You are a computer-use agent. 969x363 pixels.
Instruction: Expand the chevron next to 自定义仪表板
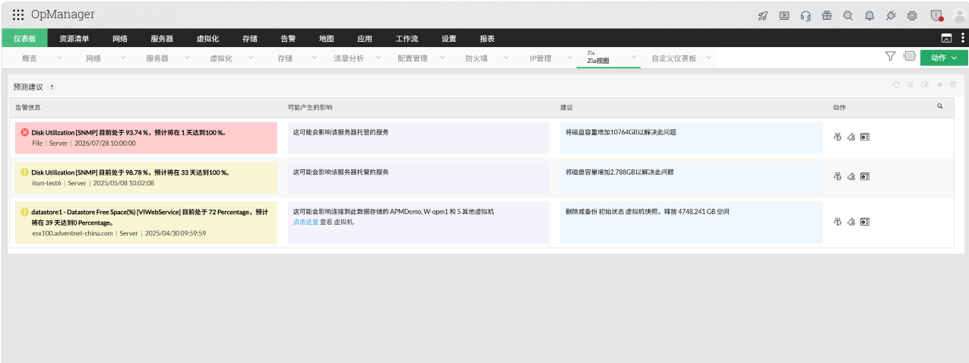pyautogui.click(x=708, y=58)
